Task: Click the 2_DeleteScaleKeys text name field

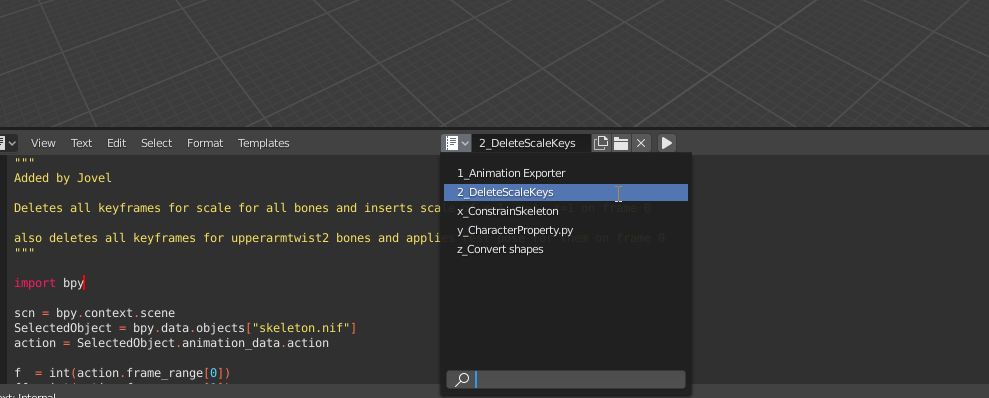Action: [531, 143]
